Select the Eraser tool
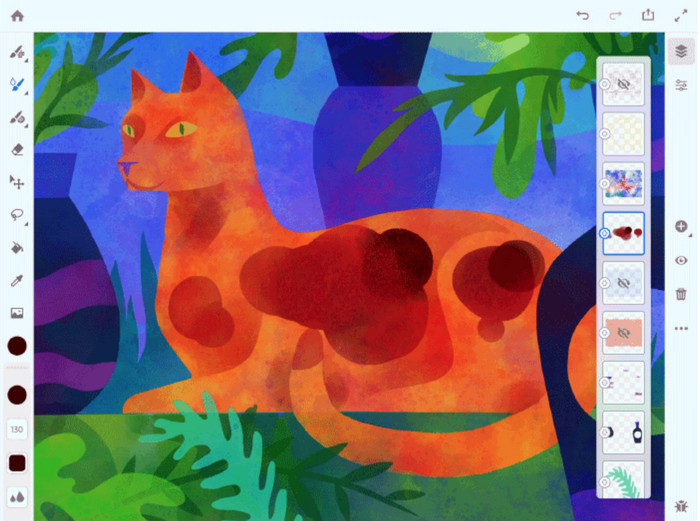Image resolution: width=700 pixels, height=521 pixels. click(16, 149)
